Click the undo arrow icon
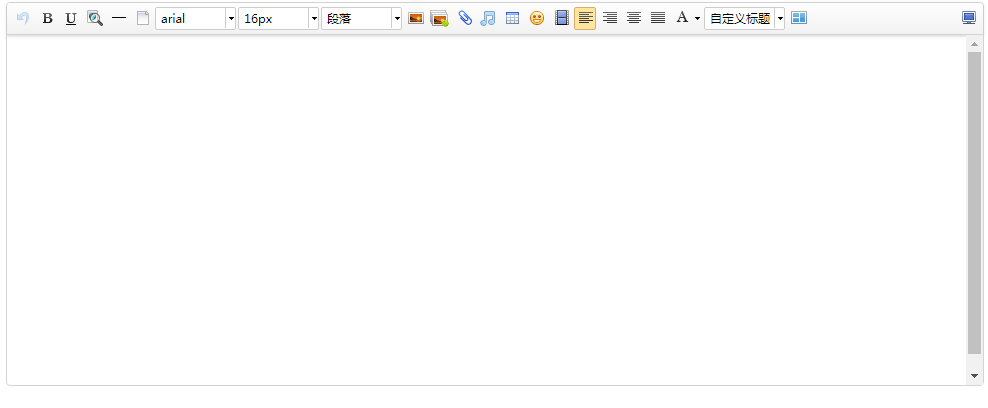This screenshot has height=408, width=988. 23,18
